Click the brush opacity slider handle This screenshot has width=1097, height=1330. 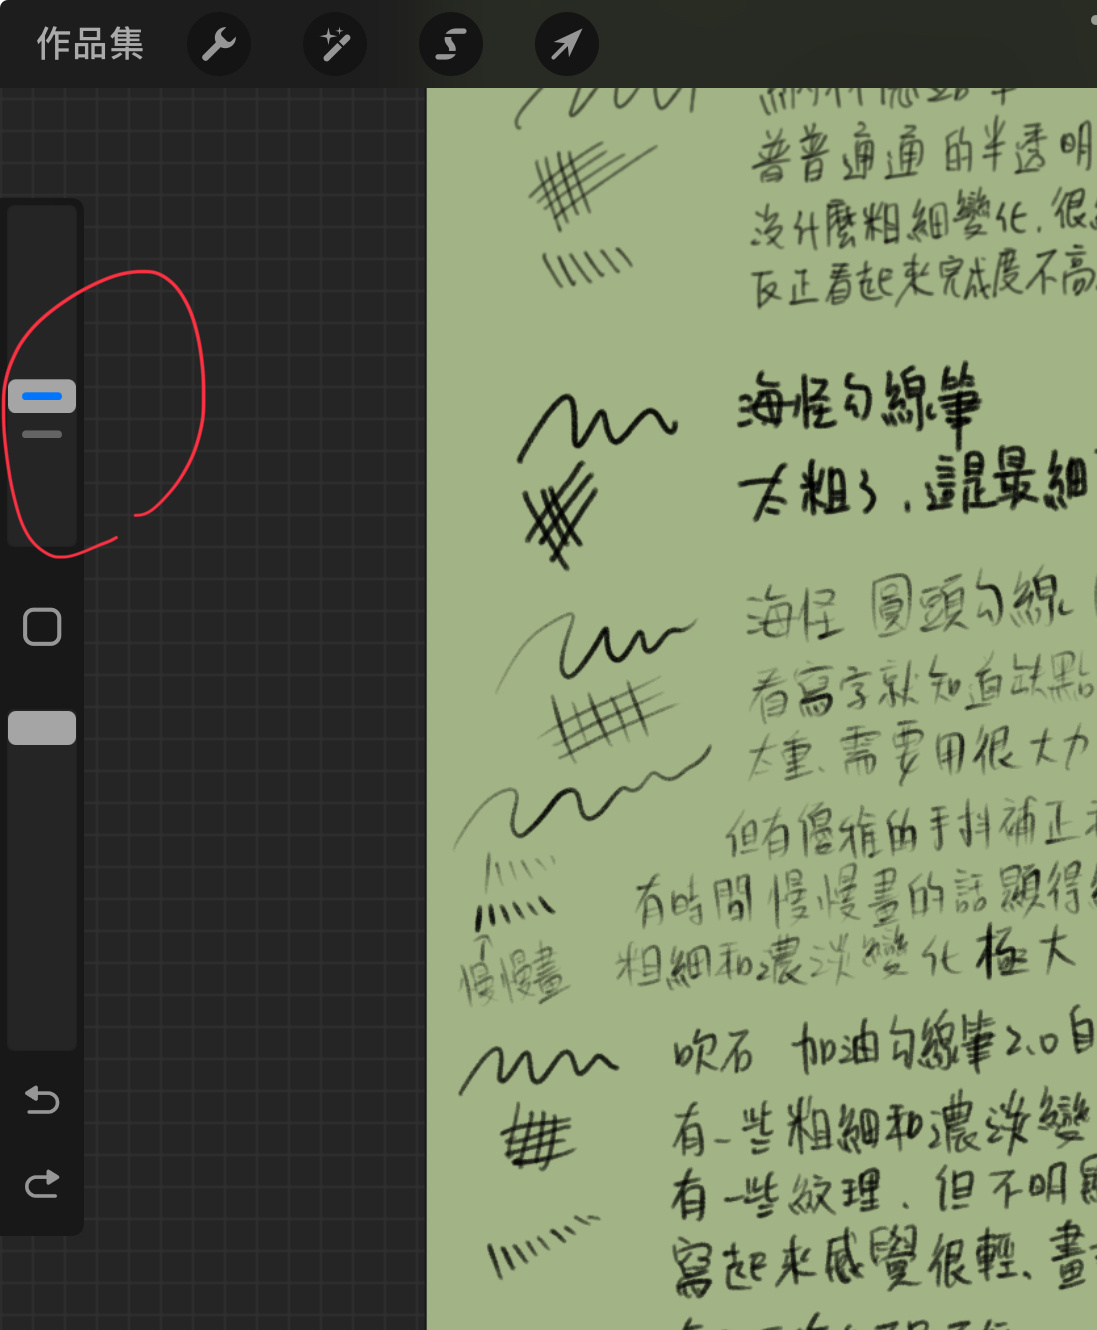[x=42, y=728]
